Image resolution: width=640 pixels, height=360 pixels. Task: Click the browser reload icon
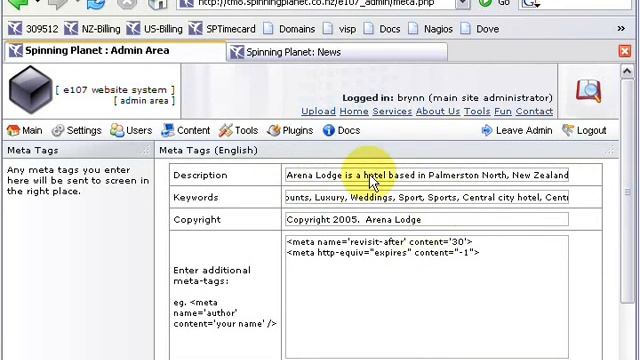(x=96, y=4)
